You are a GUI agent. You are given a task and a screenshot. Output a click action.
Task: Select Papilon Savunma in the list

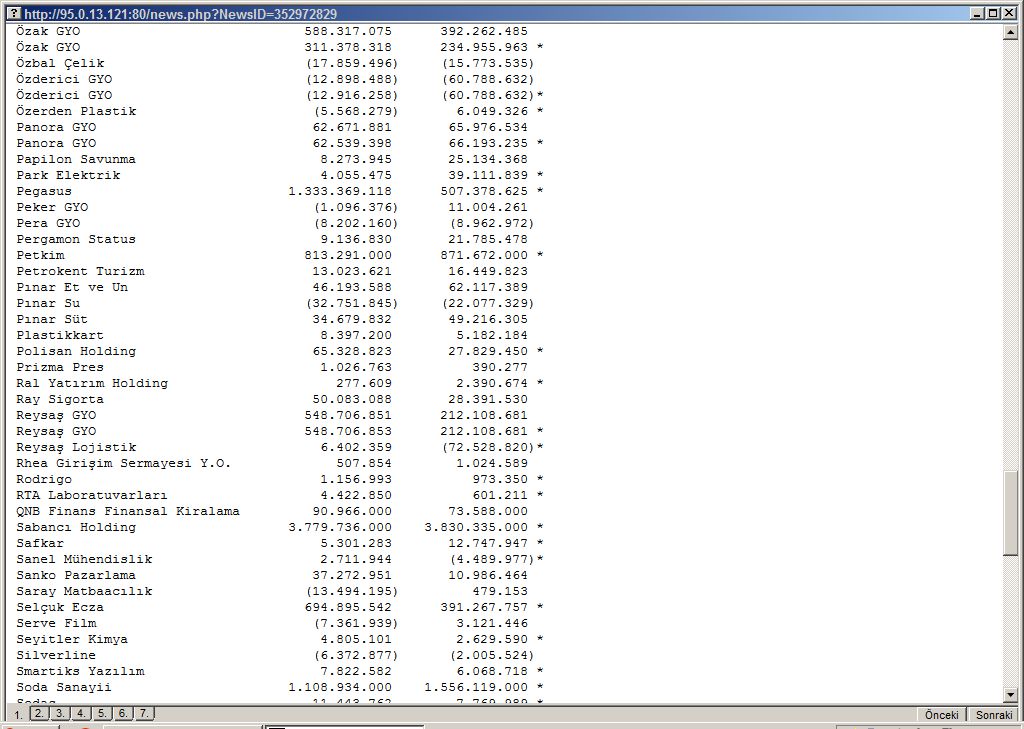76,159
